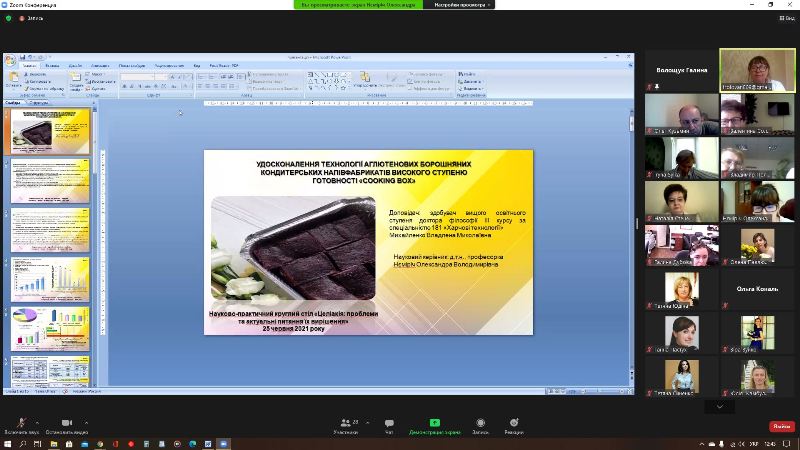Switch to the Слайды pane tab
The height and width of the screenshot is (450, 800).
tap(13, 103)
